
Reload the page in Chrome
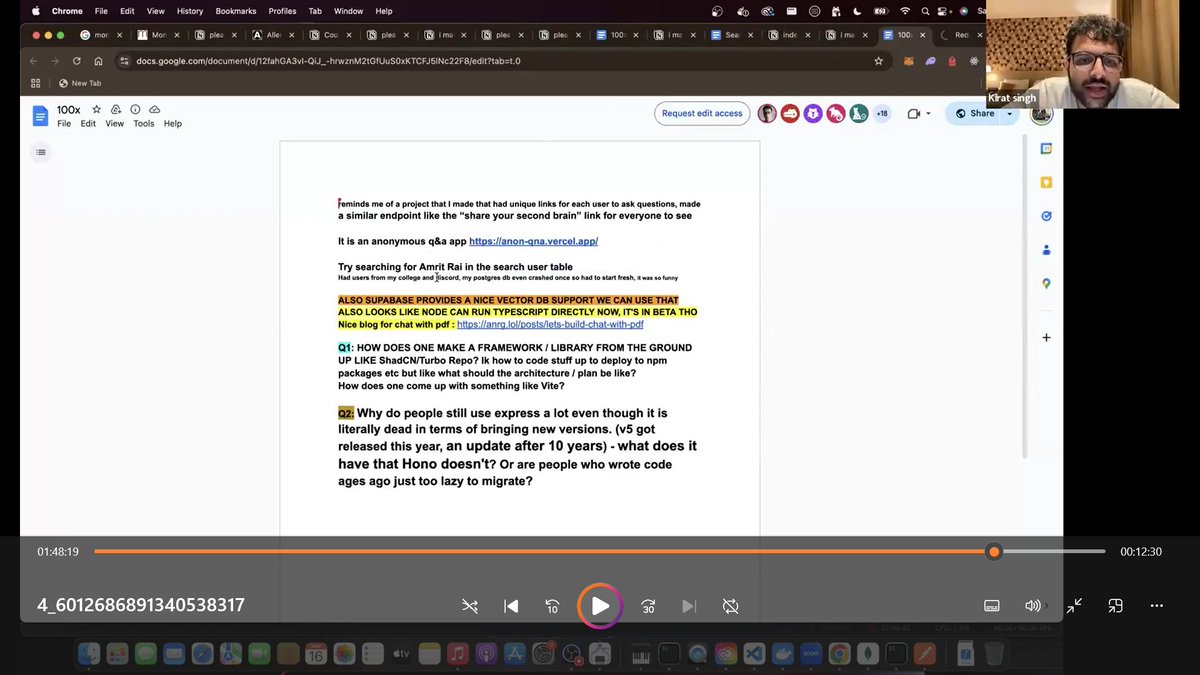pyautogui.click(x=77, y=61)
